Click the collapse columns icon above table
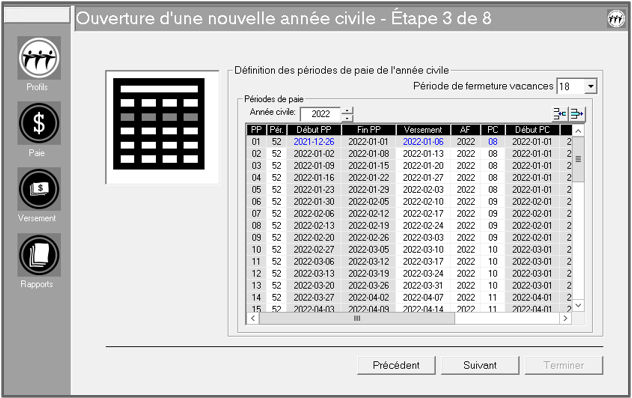 [560, 114]
